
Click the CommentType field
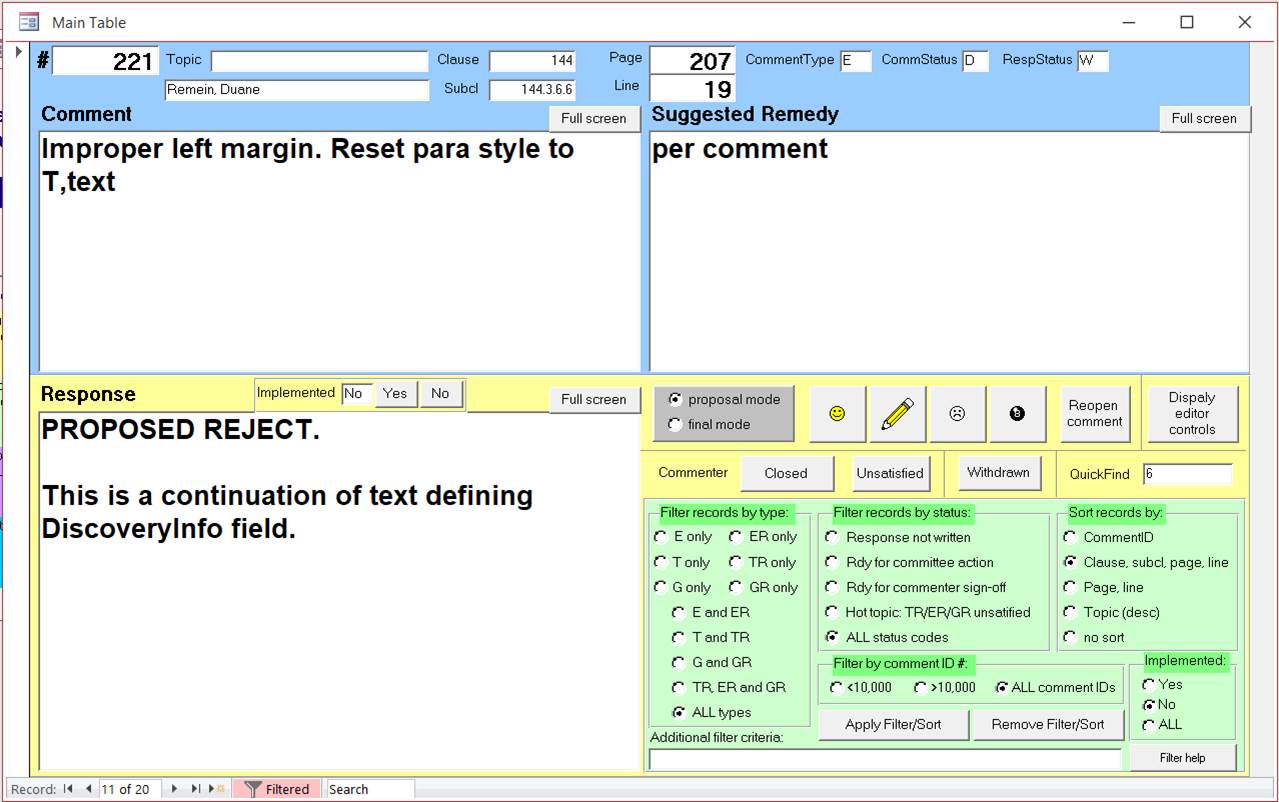click(856, 61)
